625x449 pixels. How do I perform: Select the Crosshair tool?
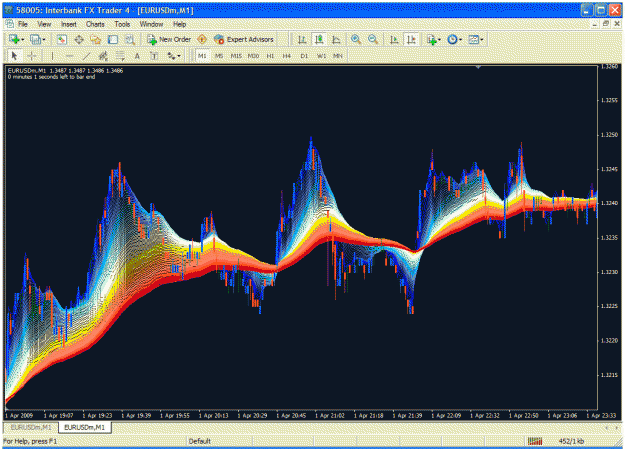(32, 56)
